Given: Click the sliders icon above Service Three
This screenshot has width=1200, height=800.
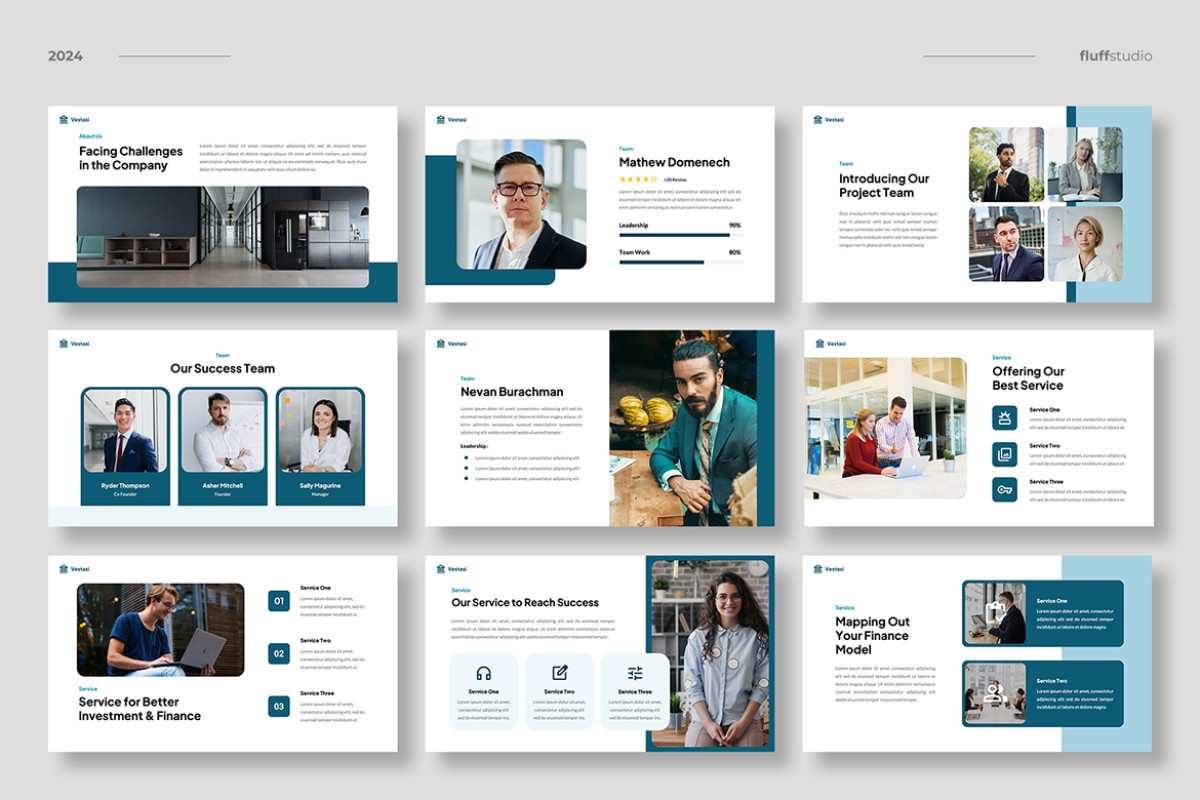Looking at the screenshot, I should click(635, 673).
